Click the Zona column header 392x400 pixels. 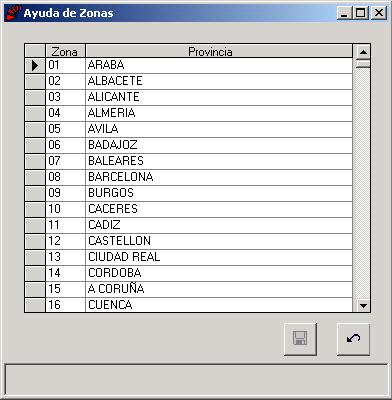[x=65, y=51]
